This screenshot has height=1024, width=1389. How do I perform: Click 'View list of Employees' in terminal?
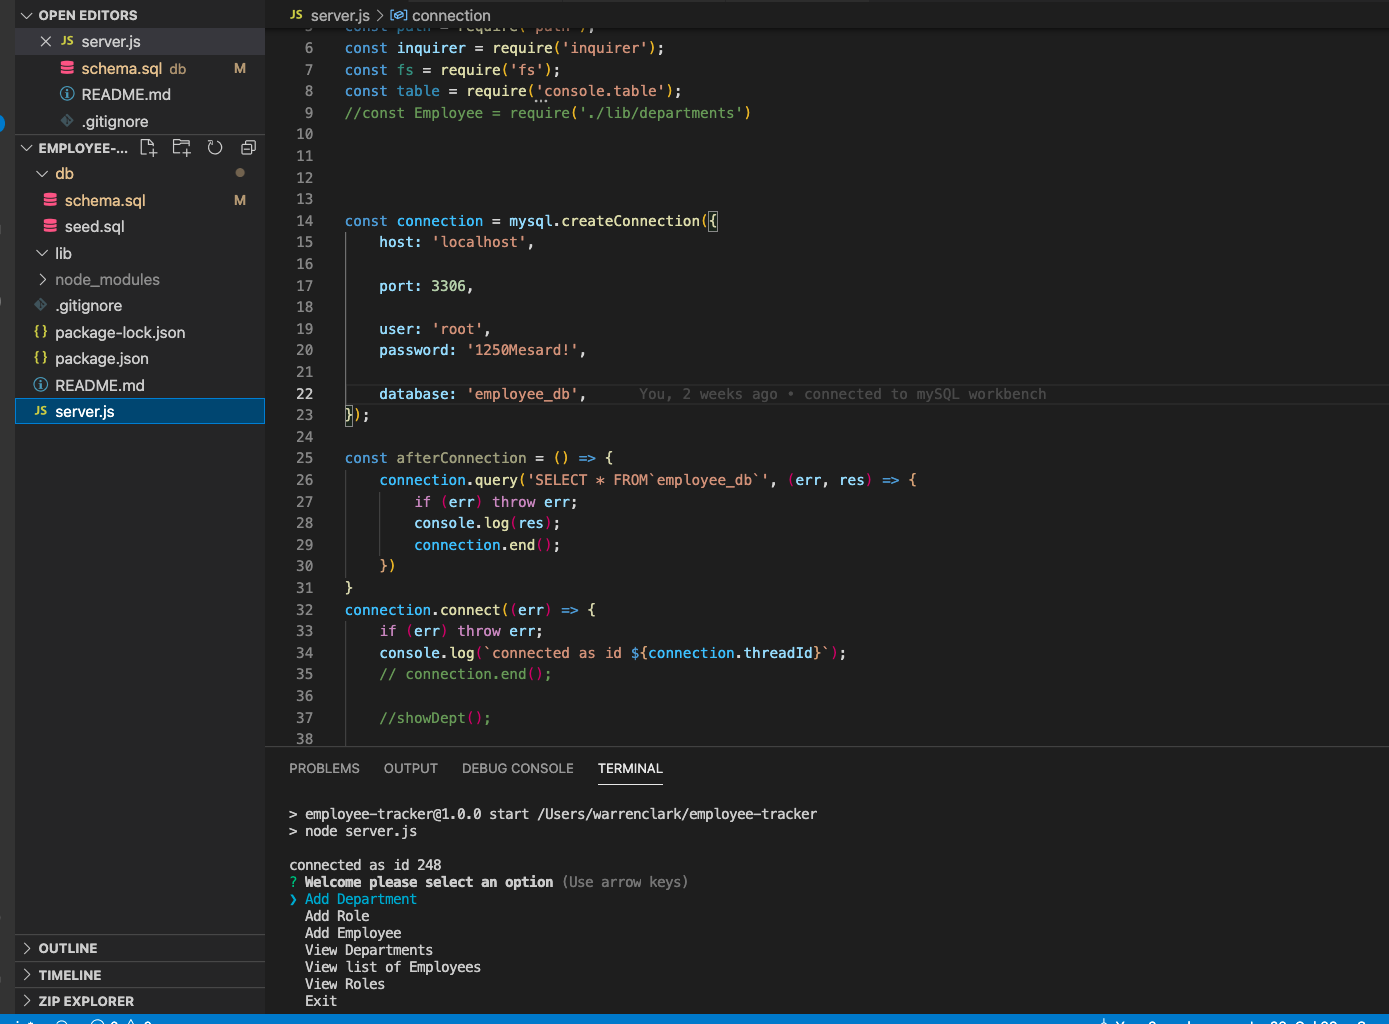(x=393, y=967)
